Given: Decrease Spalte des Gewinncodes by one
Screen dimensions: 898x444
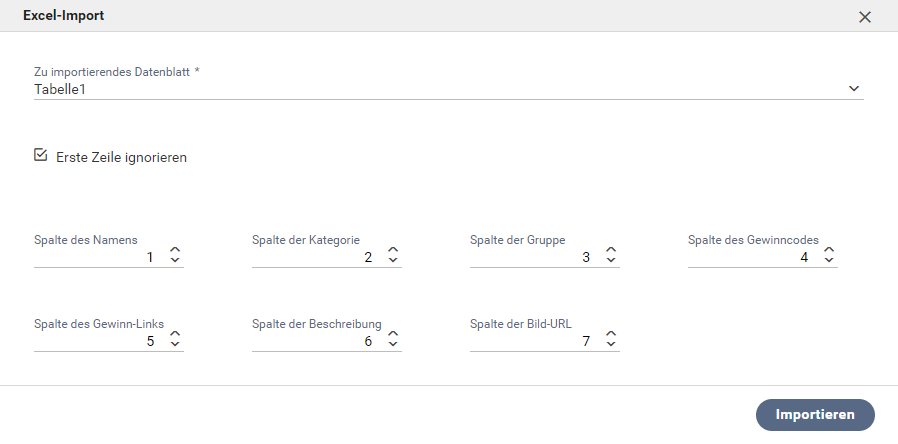Looking at the screenshot, I should [x=829, y=262].
